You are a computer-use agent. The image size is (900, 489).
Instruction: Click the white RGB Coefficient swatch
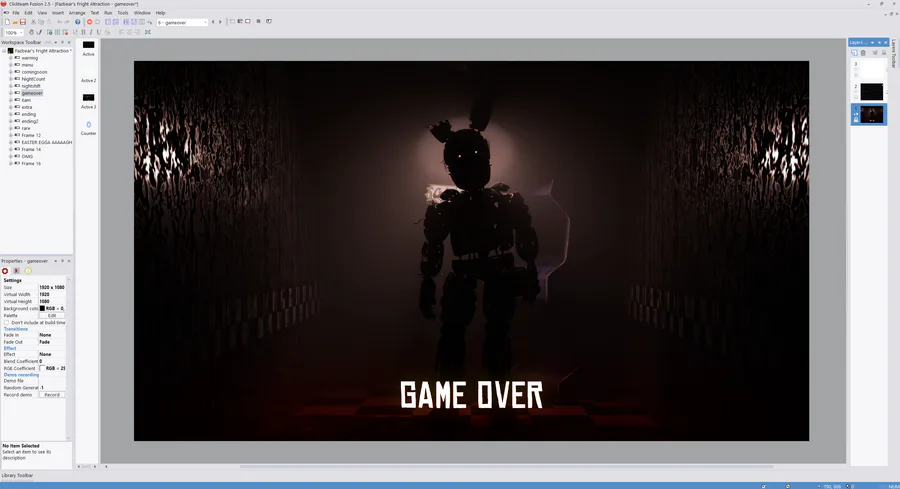42,368
